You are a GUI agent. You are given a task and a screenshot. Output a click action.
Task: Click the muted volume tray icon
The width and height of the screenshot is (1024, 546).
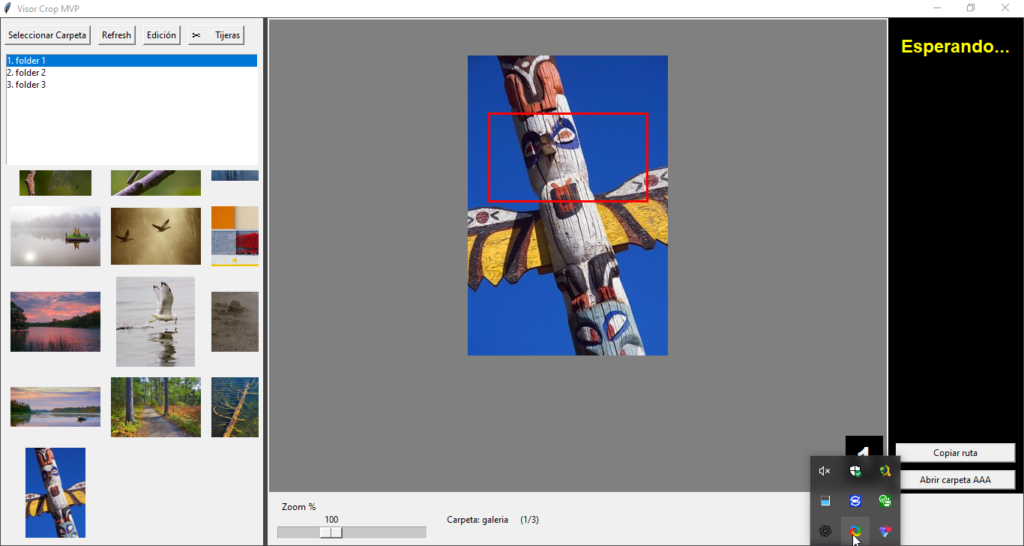(825, 471)
